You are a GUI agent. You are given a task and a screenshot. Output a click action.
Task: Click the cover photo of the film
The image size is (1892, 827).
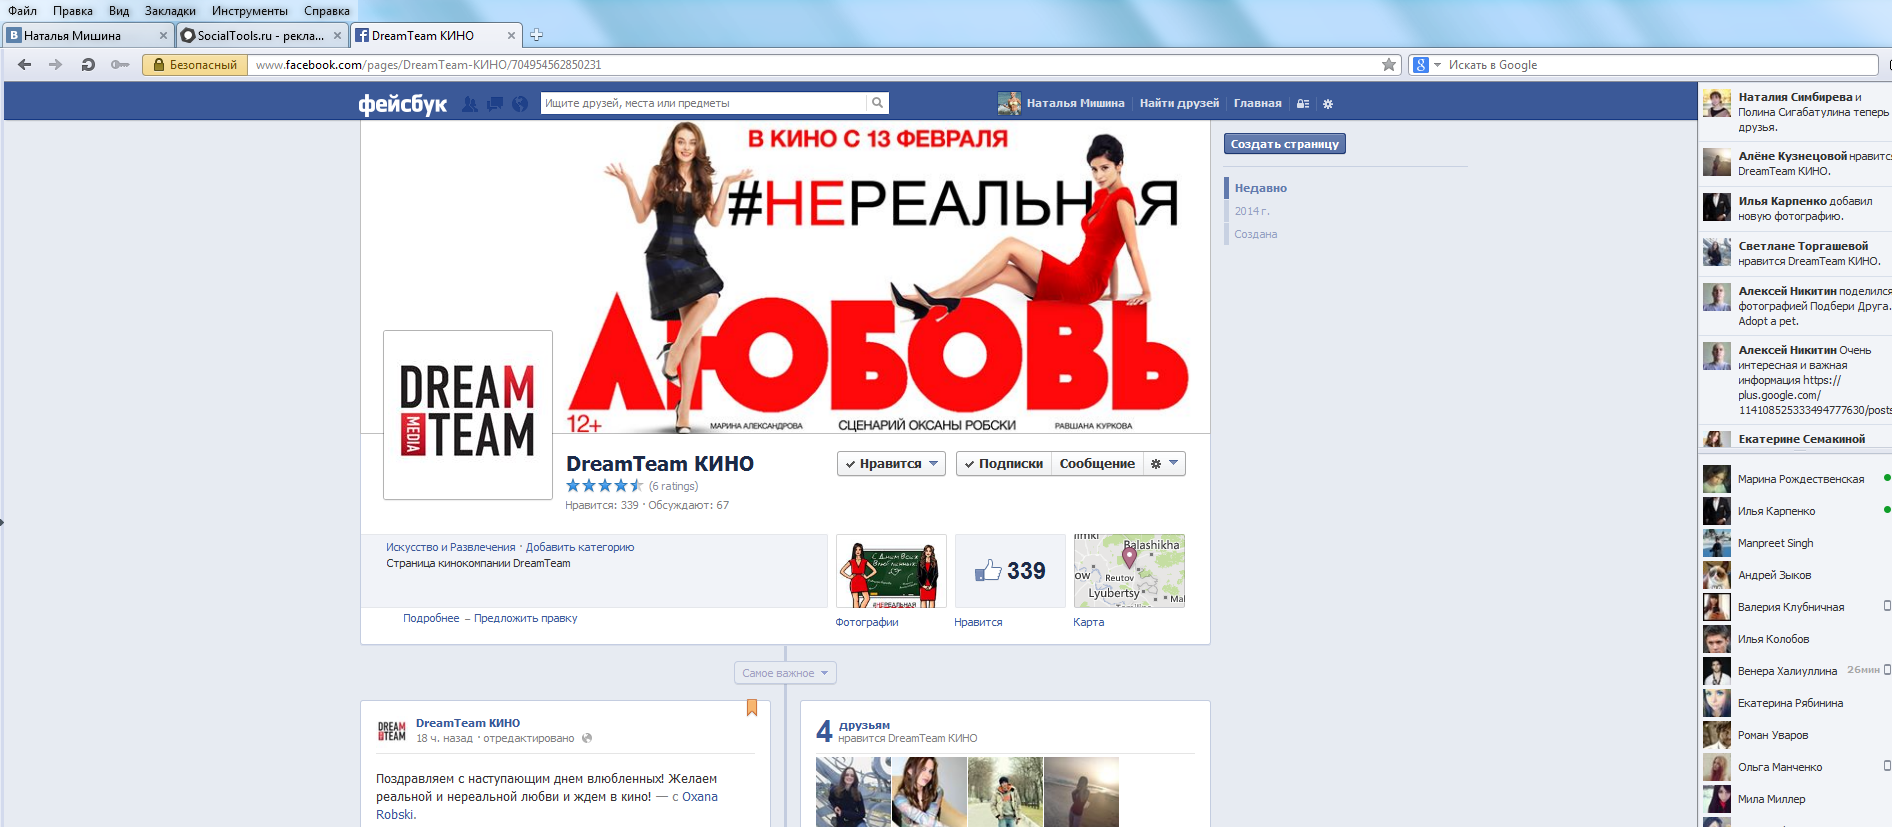click(785, 277)
